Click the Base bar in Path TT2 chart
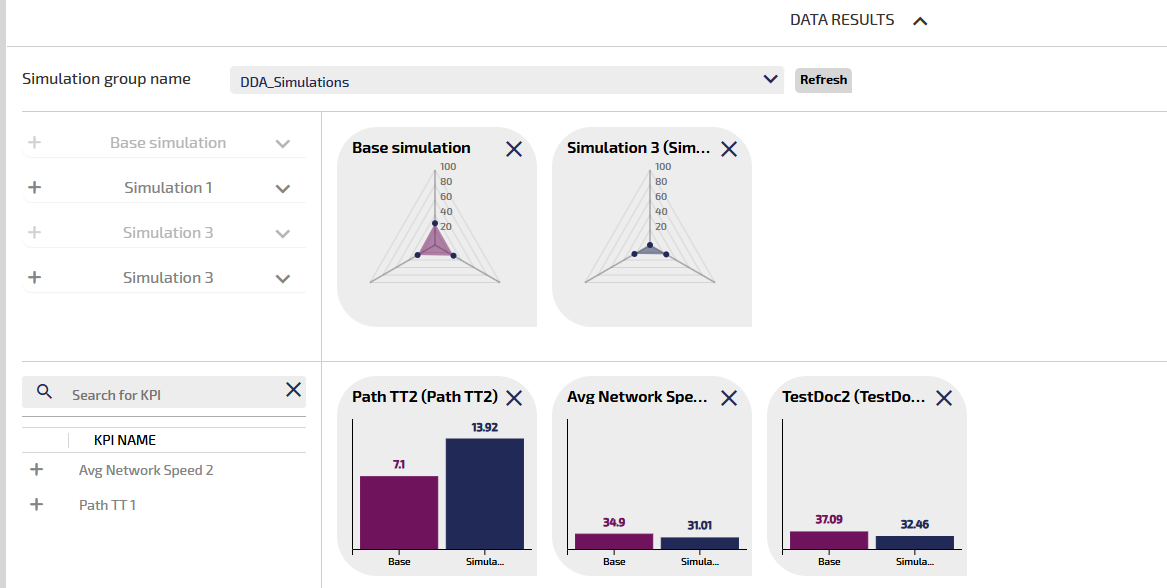1167x588 pixels. tap(399, 512)
